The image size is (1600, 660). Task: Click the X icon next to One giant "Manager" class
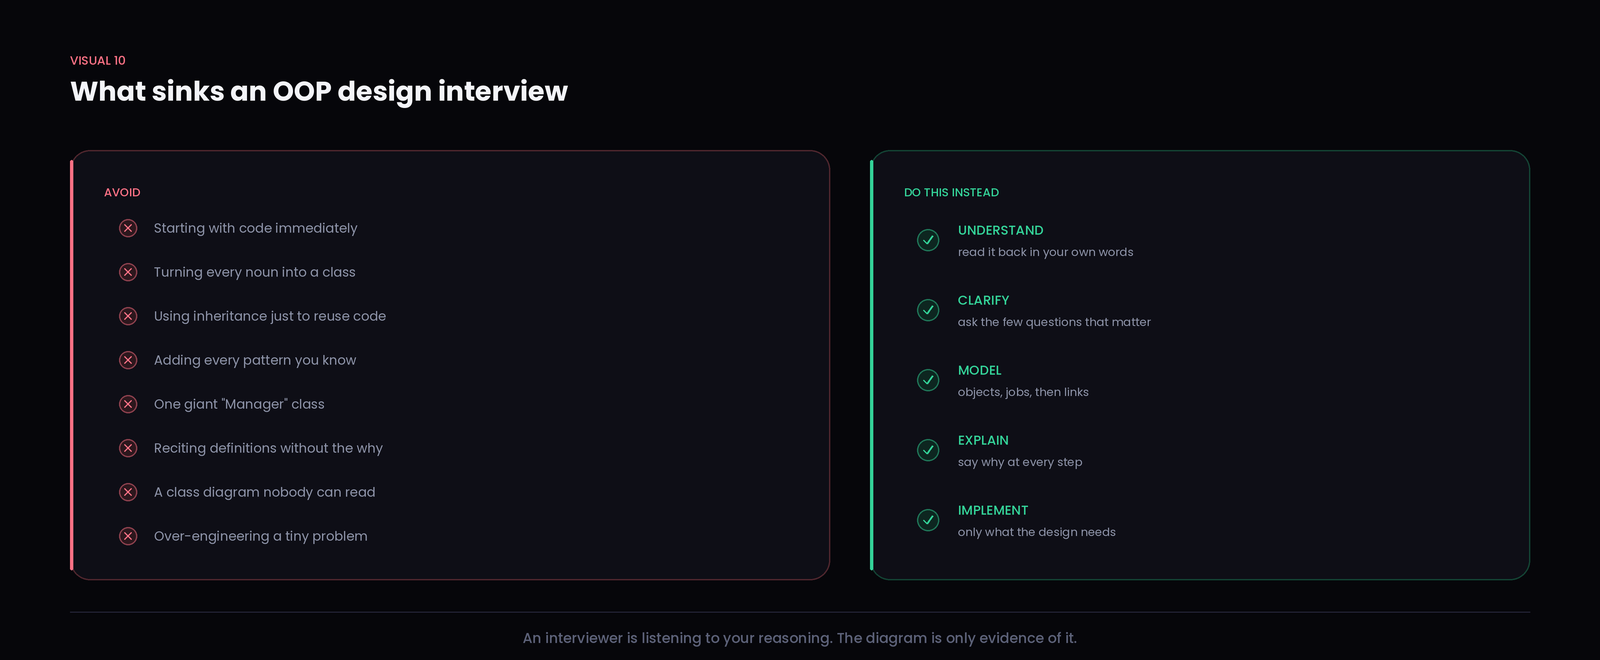pyautogui.click(x=128, y=404)
